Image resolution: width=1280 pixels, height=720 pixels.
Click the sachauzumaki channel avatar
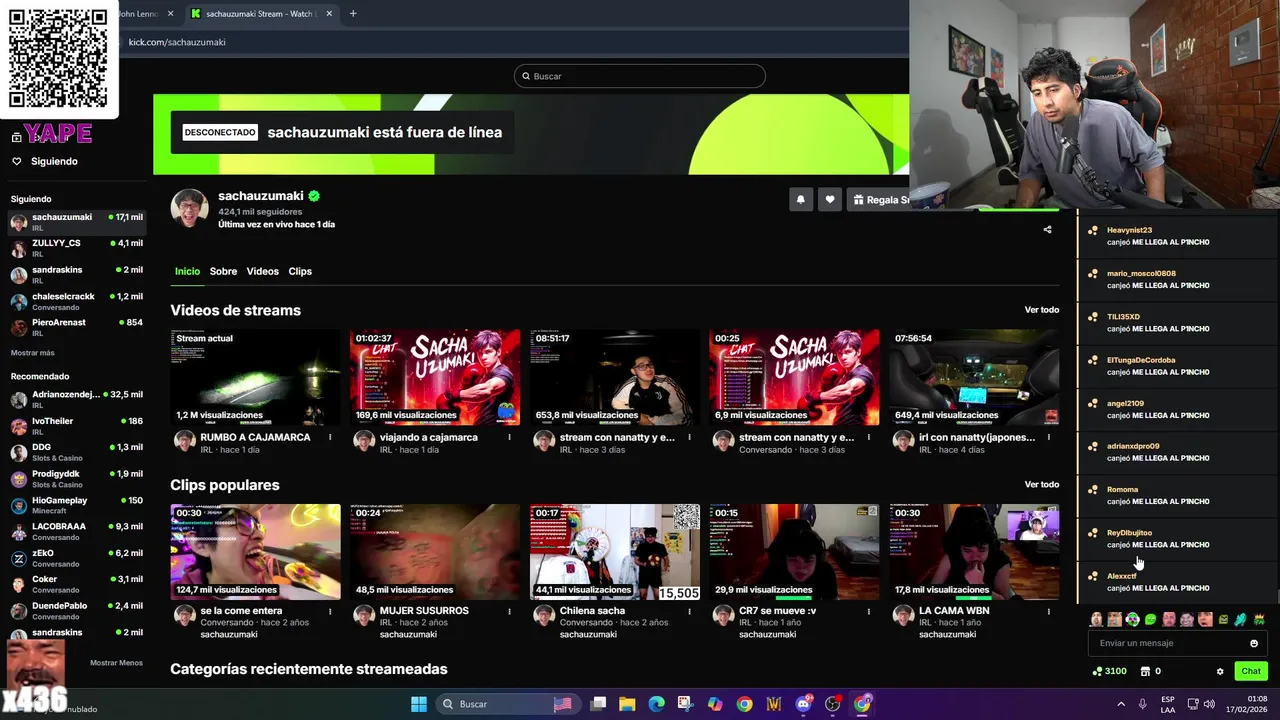[x=189, y=207]
